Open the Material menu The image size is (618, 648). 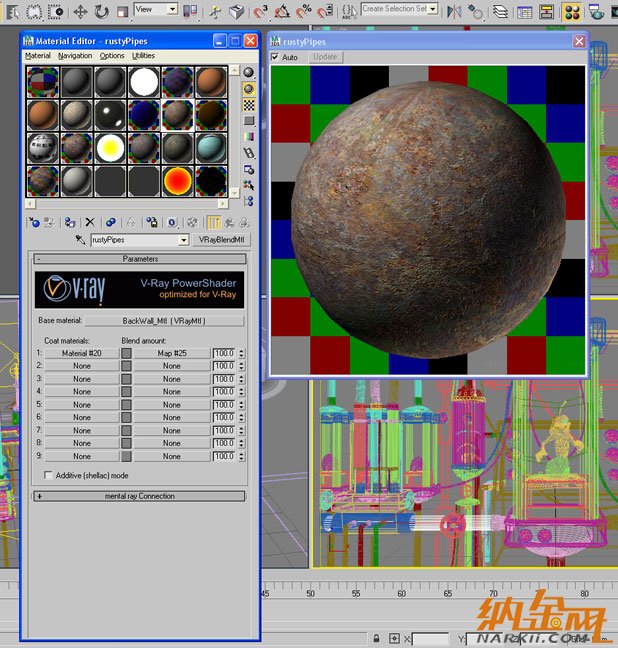point(38,55)
